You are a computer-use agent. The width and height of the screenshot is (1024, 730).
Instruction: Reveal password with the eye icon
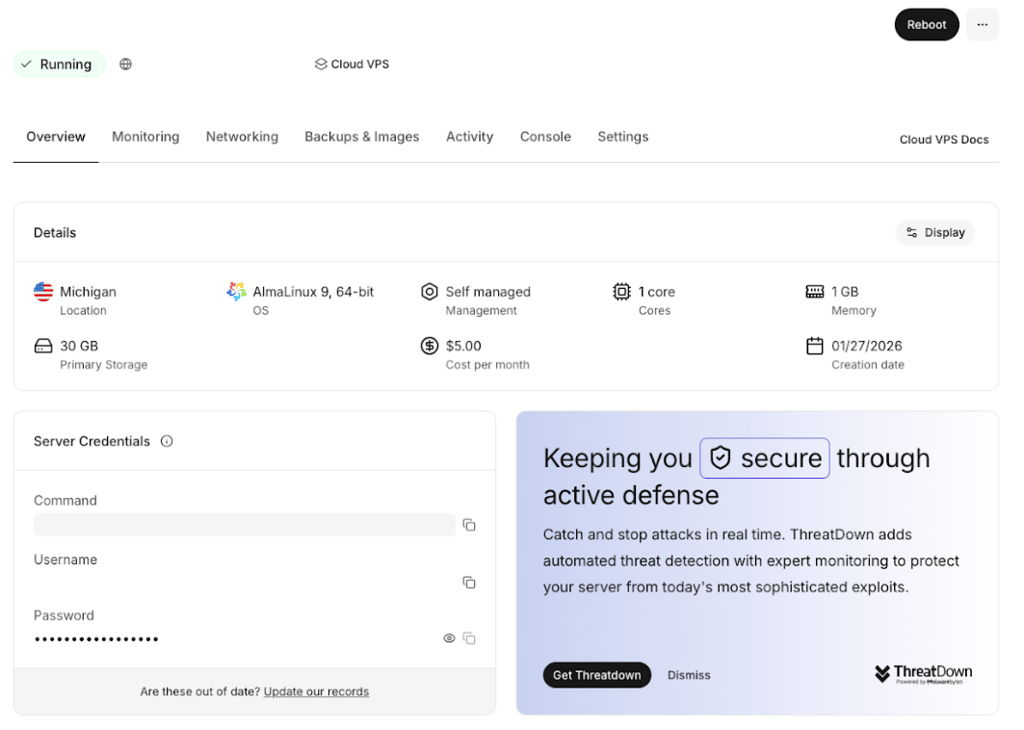(449, 639)
